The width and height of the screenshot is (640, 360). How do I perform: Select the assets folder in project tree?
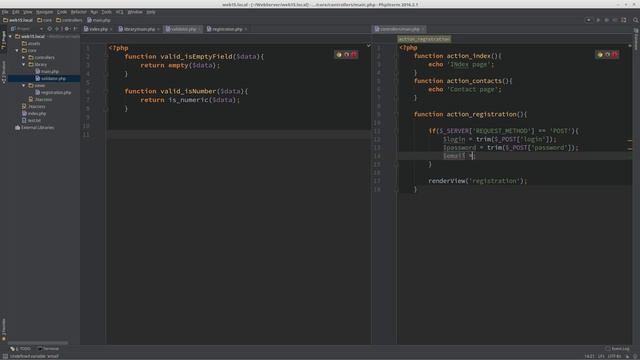pos(31,43)
